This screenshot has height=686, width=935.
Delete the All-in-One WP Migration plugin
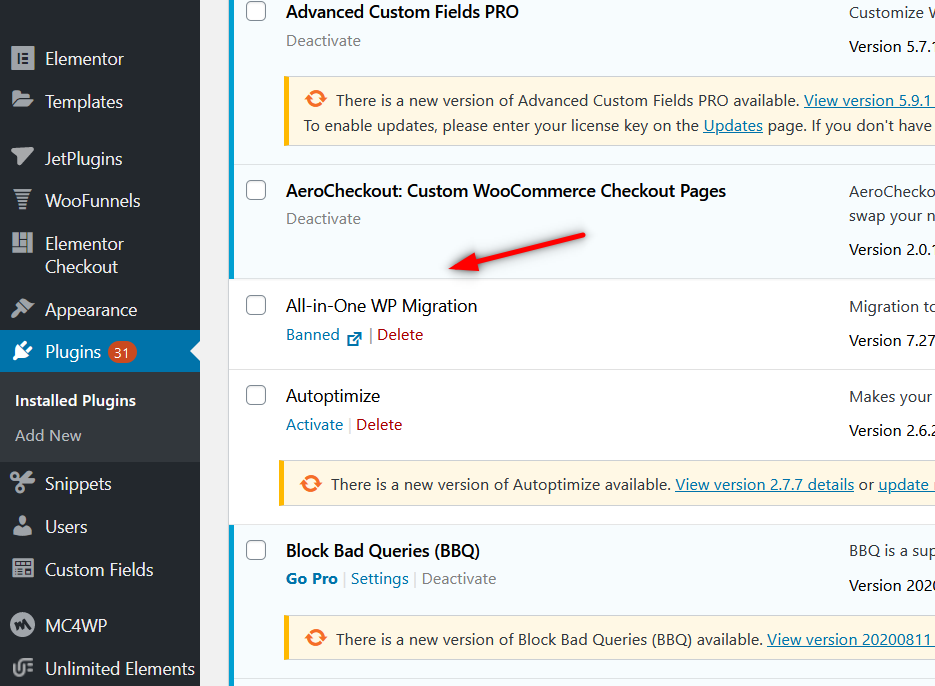(400, 335)
